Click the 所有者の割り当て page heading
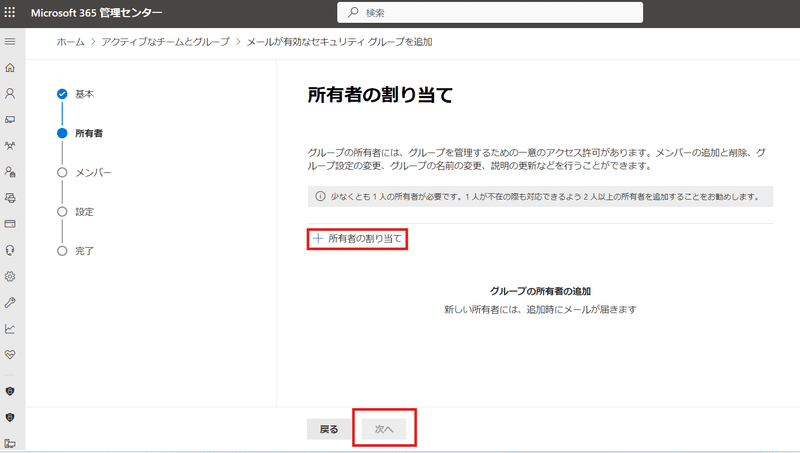The height and width of the screenshot is (453, 800). pyautogui.click(x=380, y=95)
